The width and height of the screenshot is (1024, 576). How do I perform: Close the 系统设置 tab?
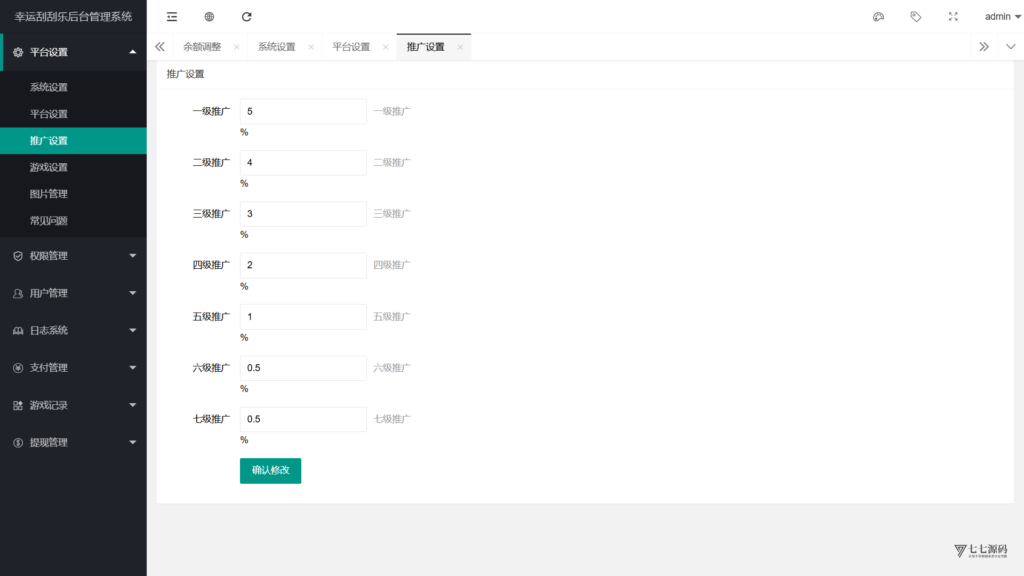(x=311, y=47)
